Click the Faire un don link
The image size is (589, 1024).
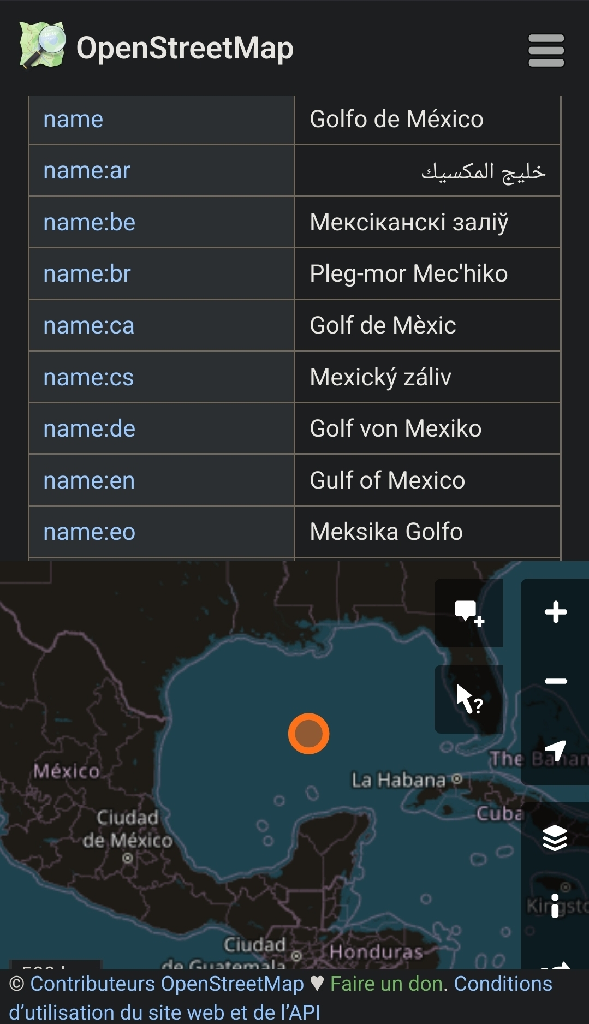point(387,984)
